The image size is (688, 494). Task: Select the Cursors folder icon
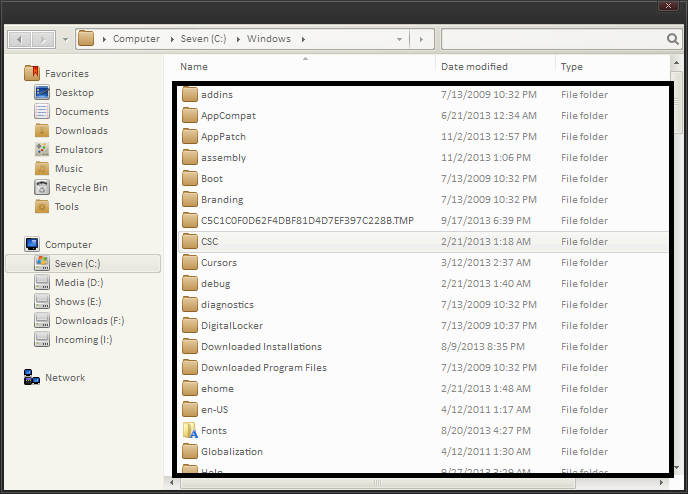190,262
